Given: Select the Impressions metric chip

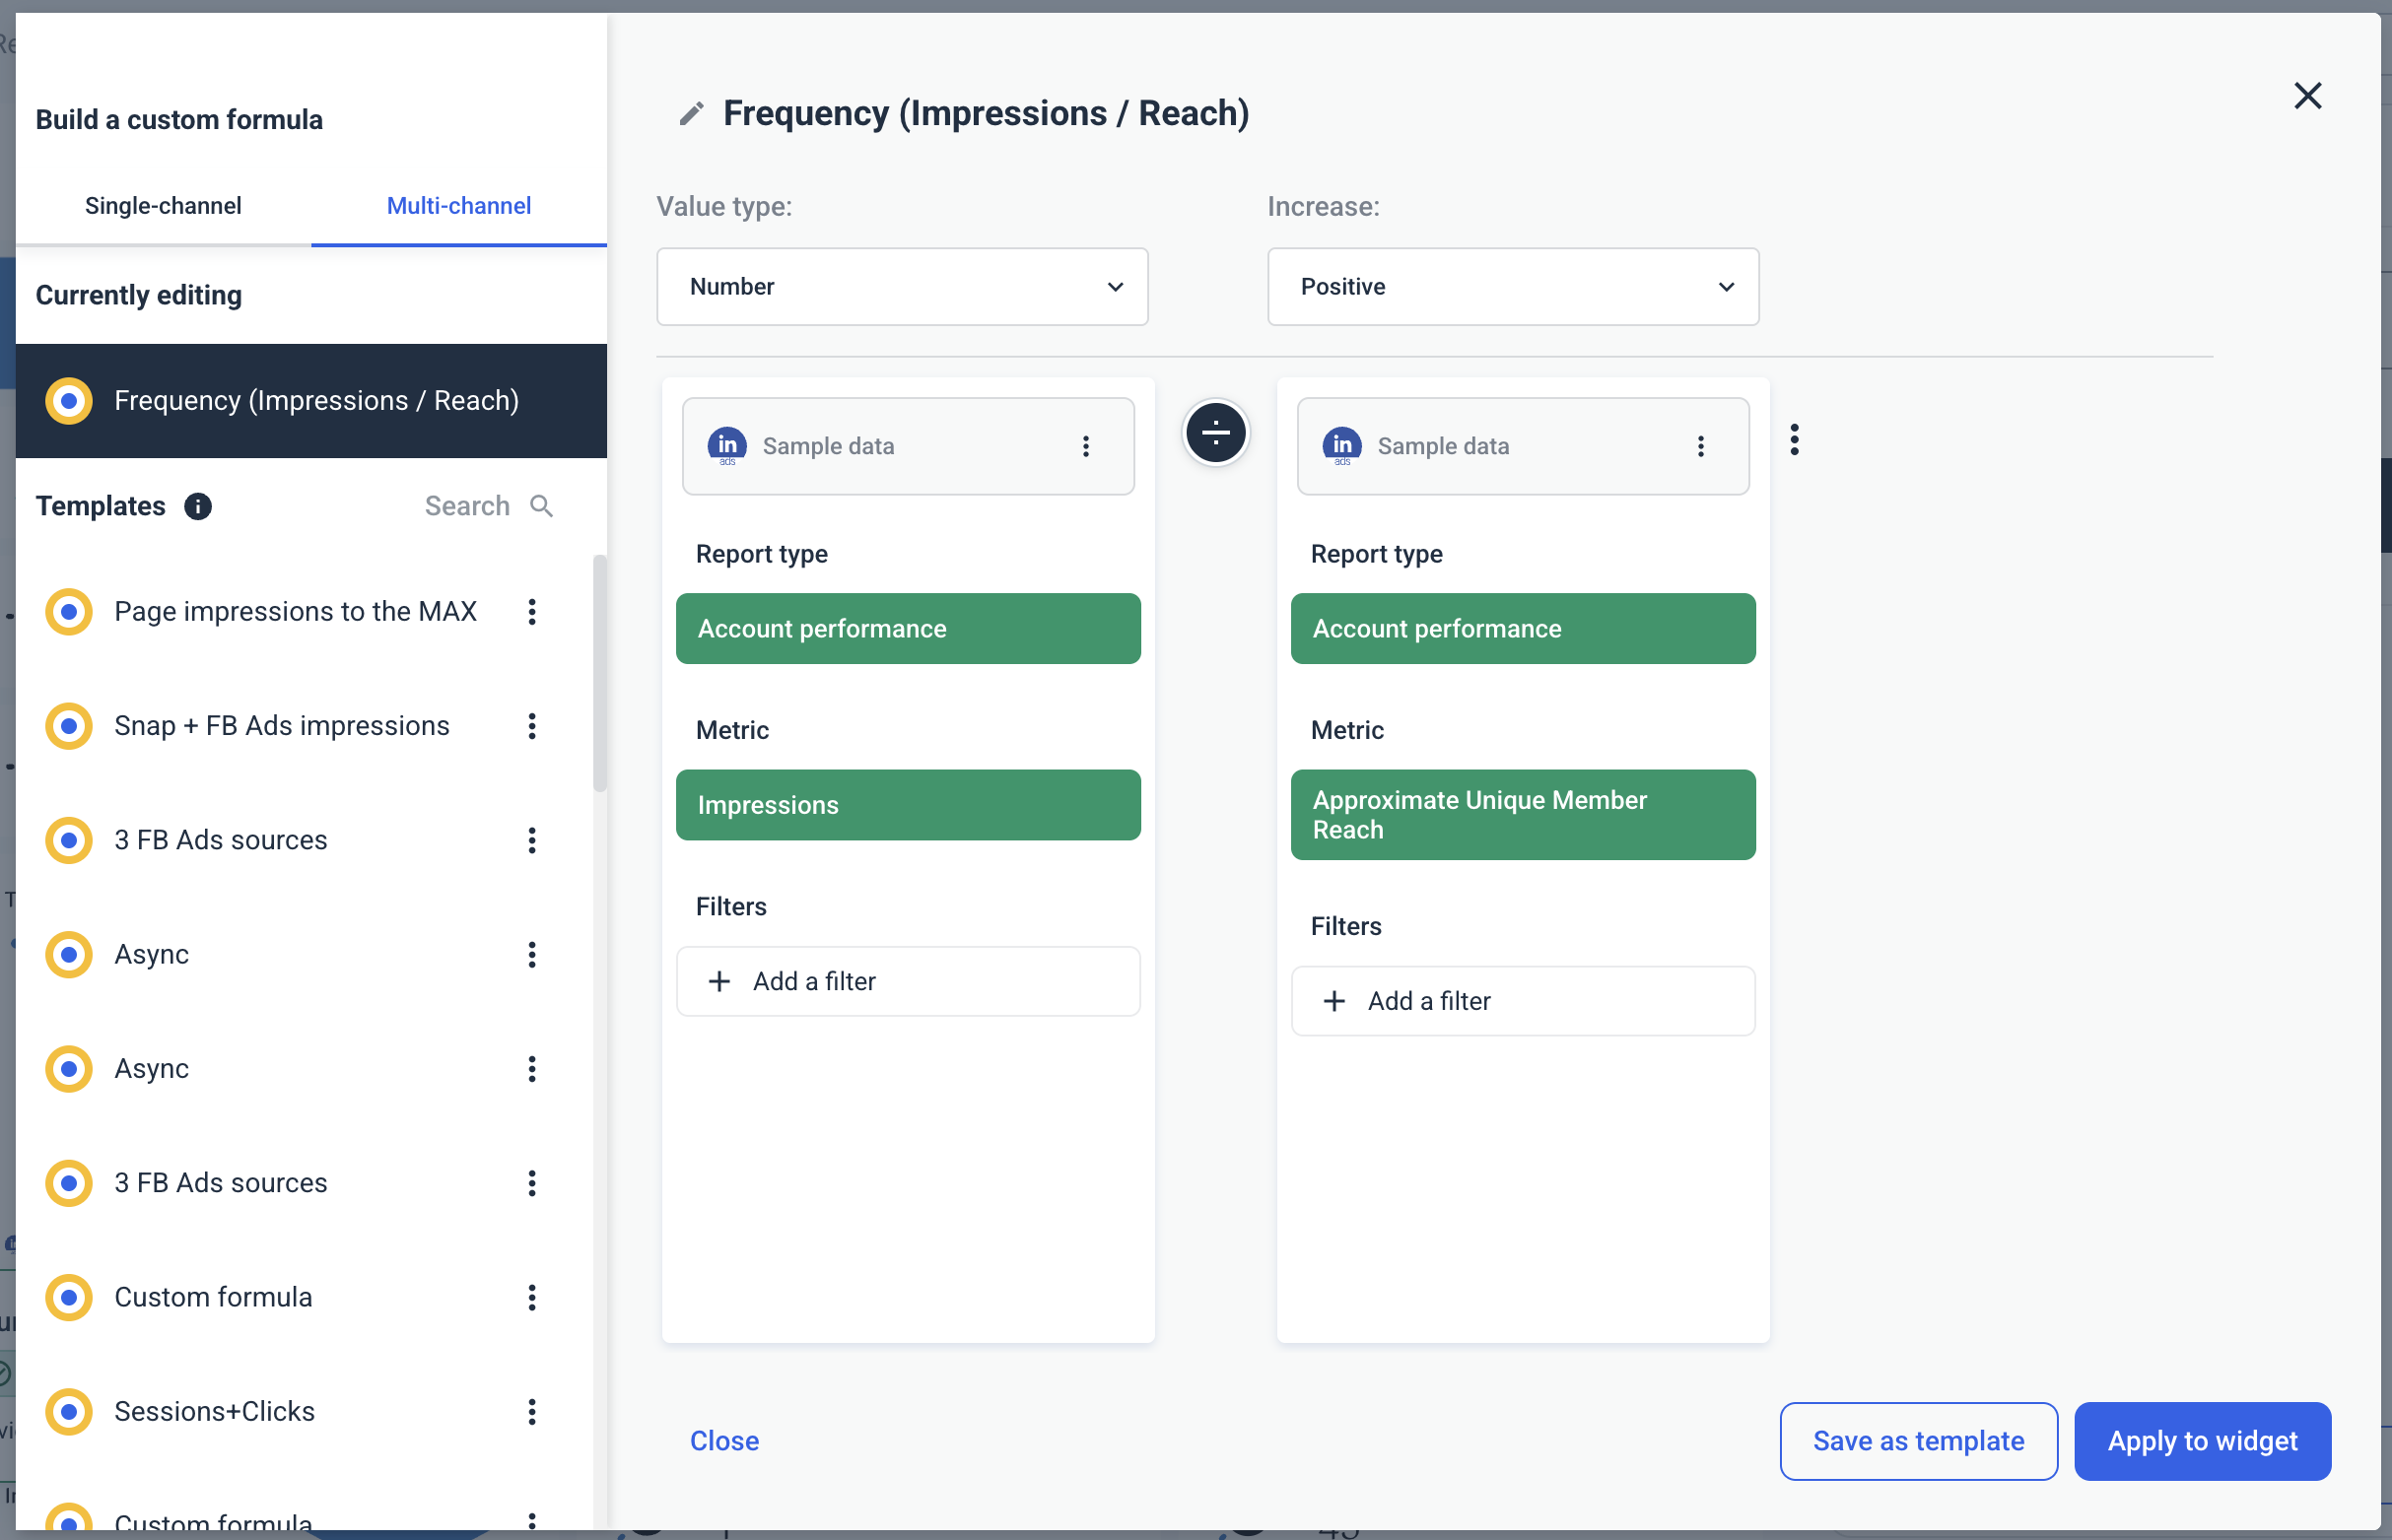Looking at the screenshot, I should pos(907,805).
